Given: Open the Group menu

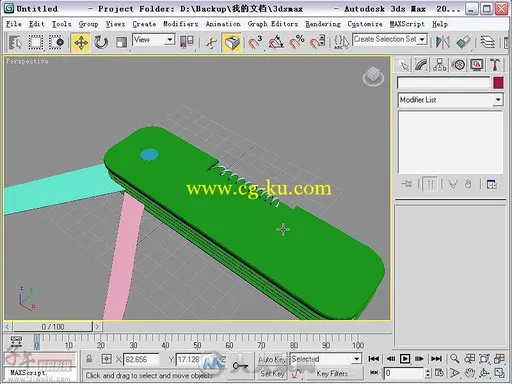Looking at the screenshot, I should pos(88,24).
